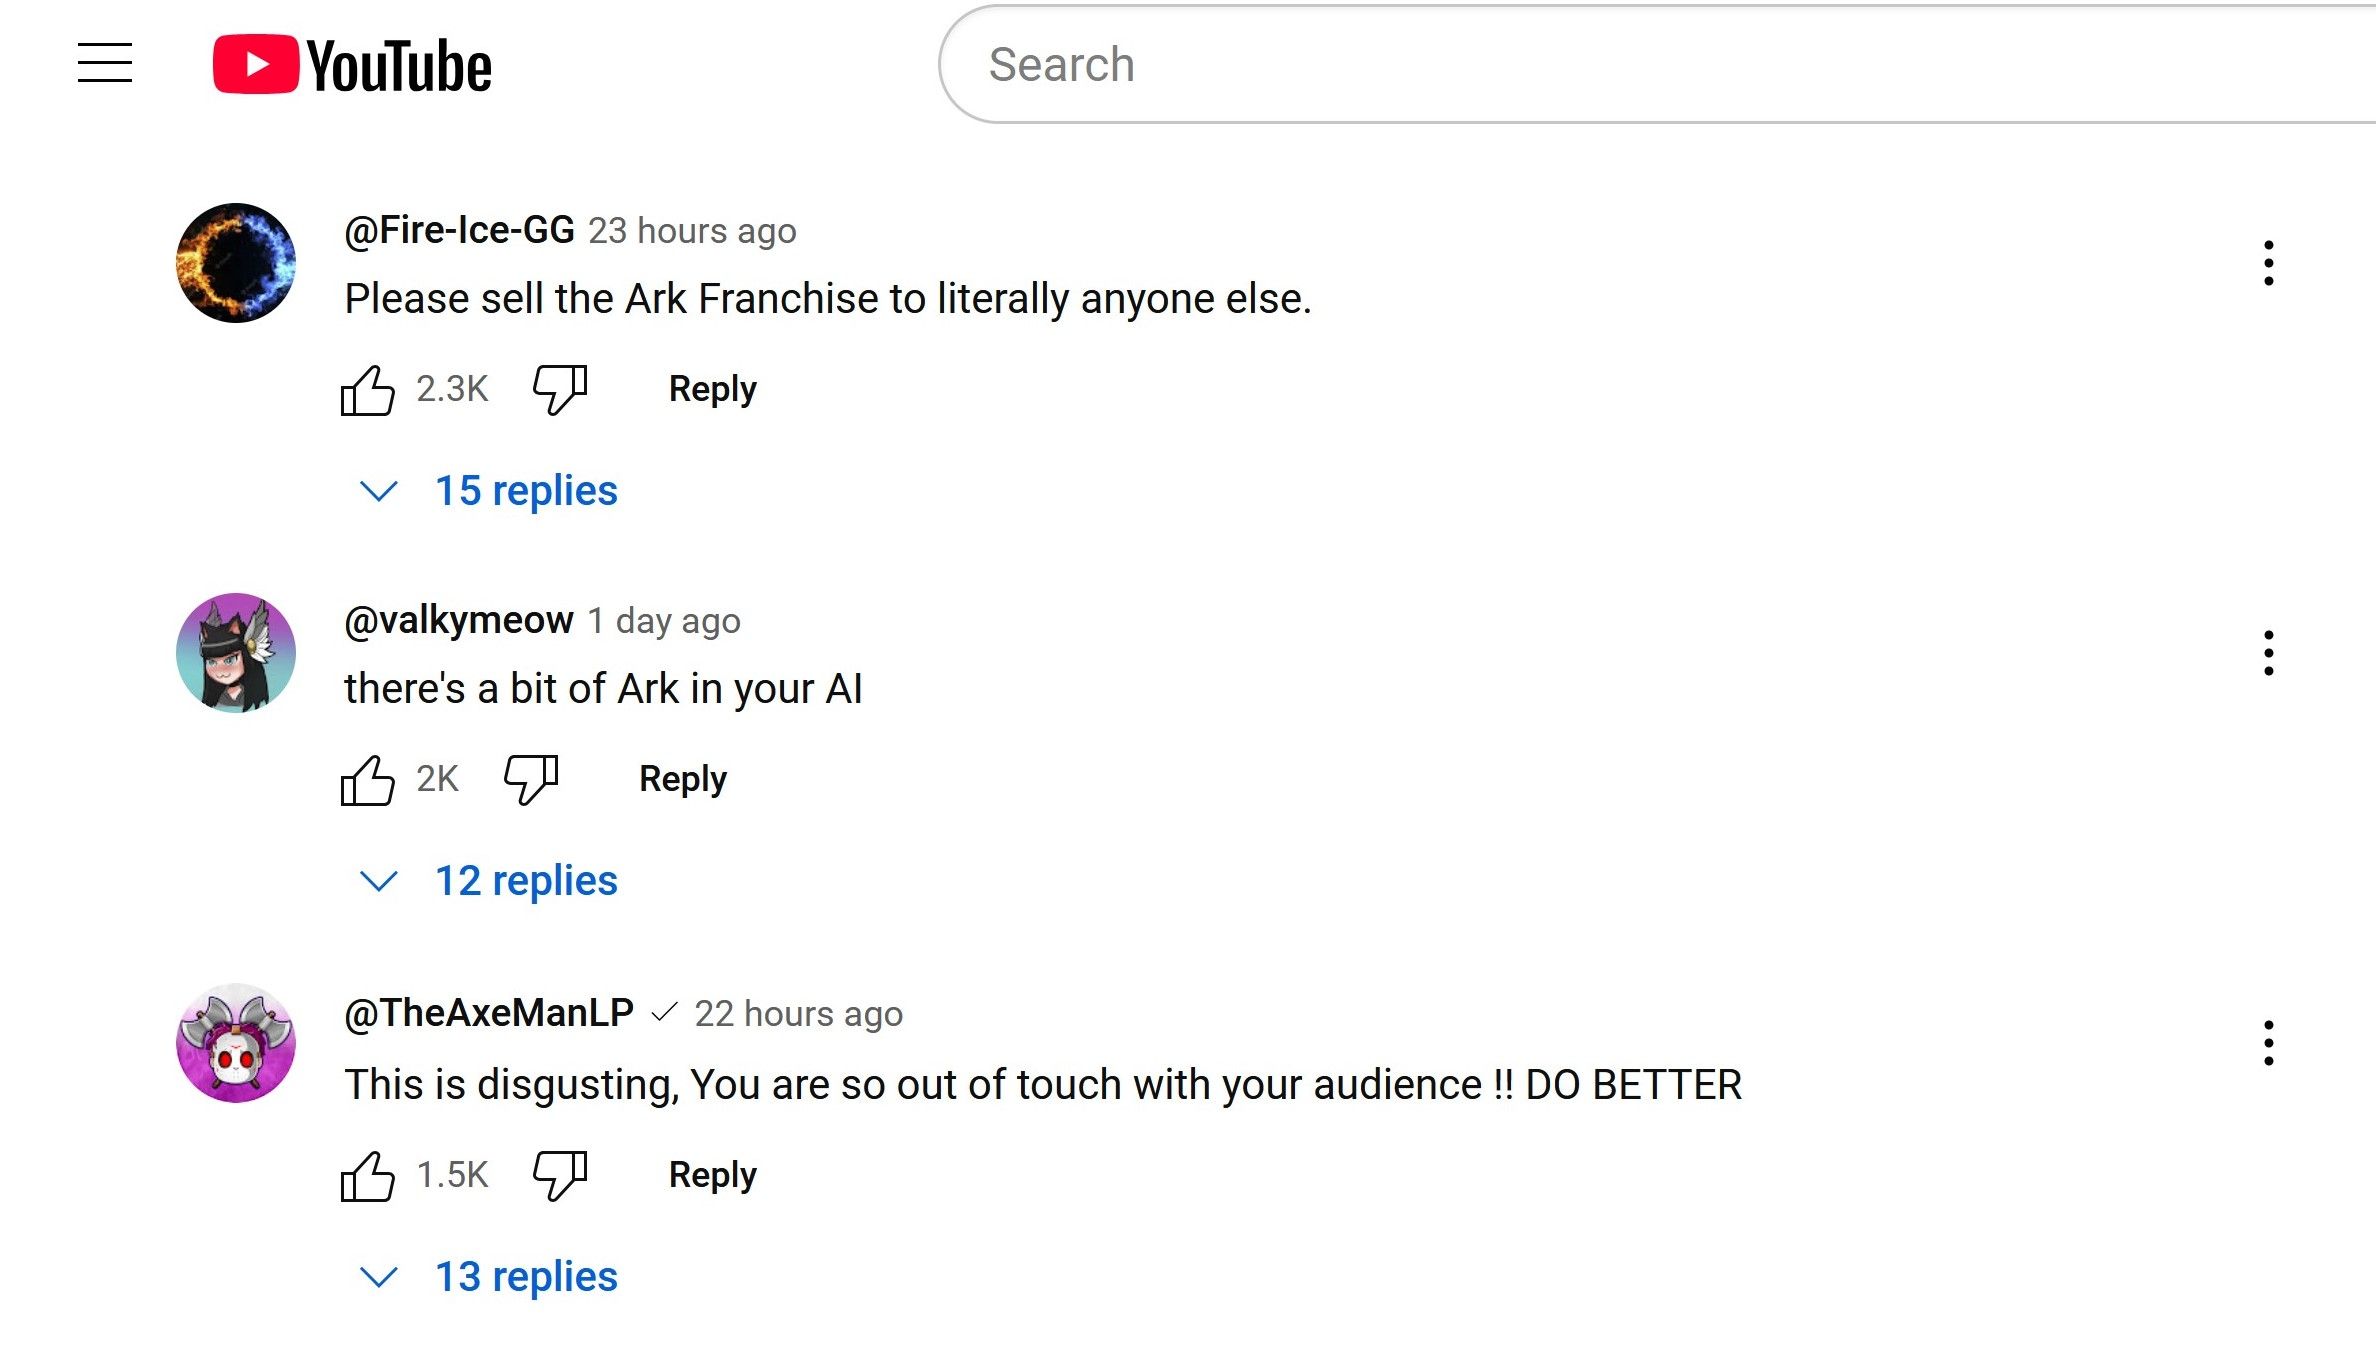
Task: Dislike valkymeow's Ark AI comment
Action: coord(530,779)
